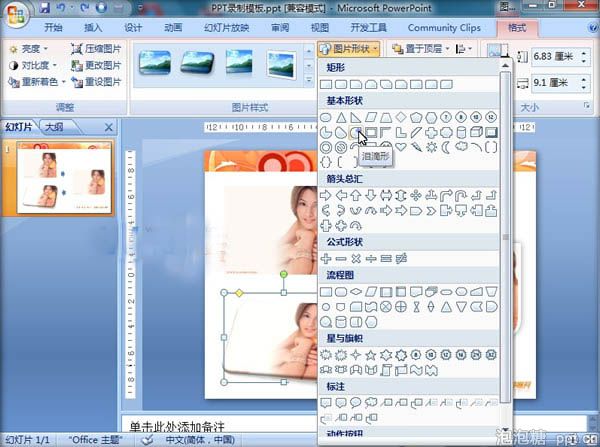Switch to the 开始 ribbon tab

point(53,28)
